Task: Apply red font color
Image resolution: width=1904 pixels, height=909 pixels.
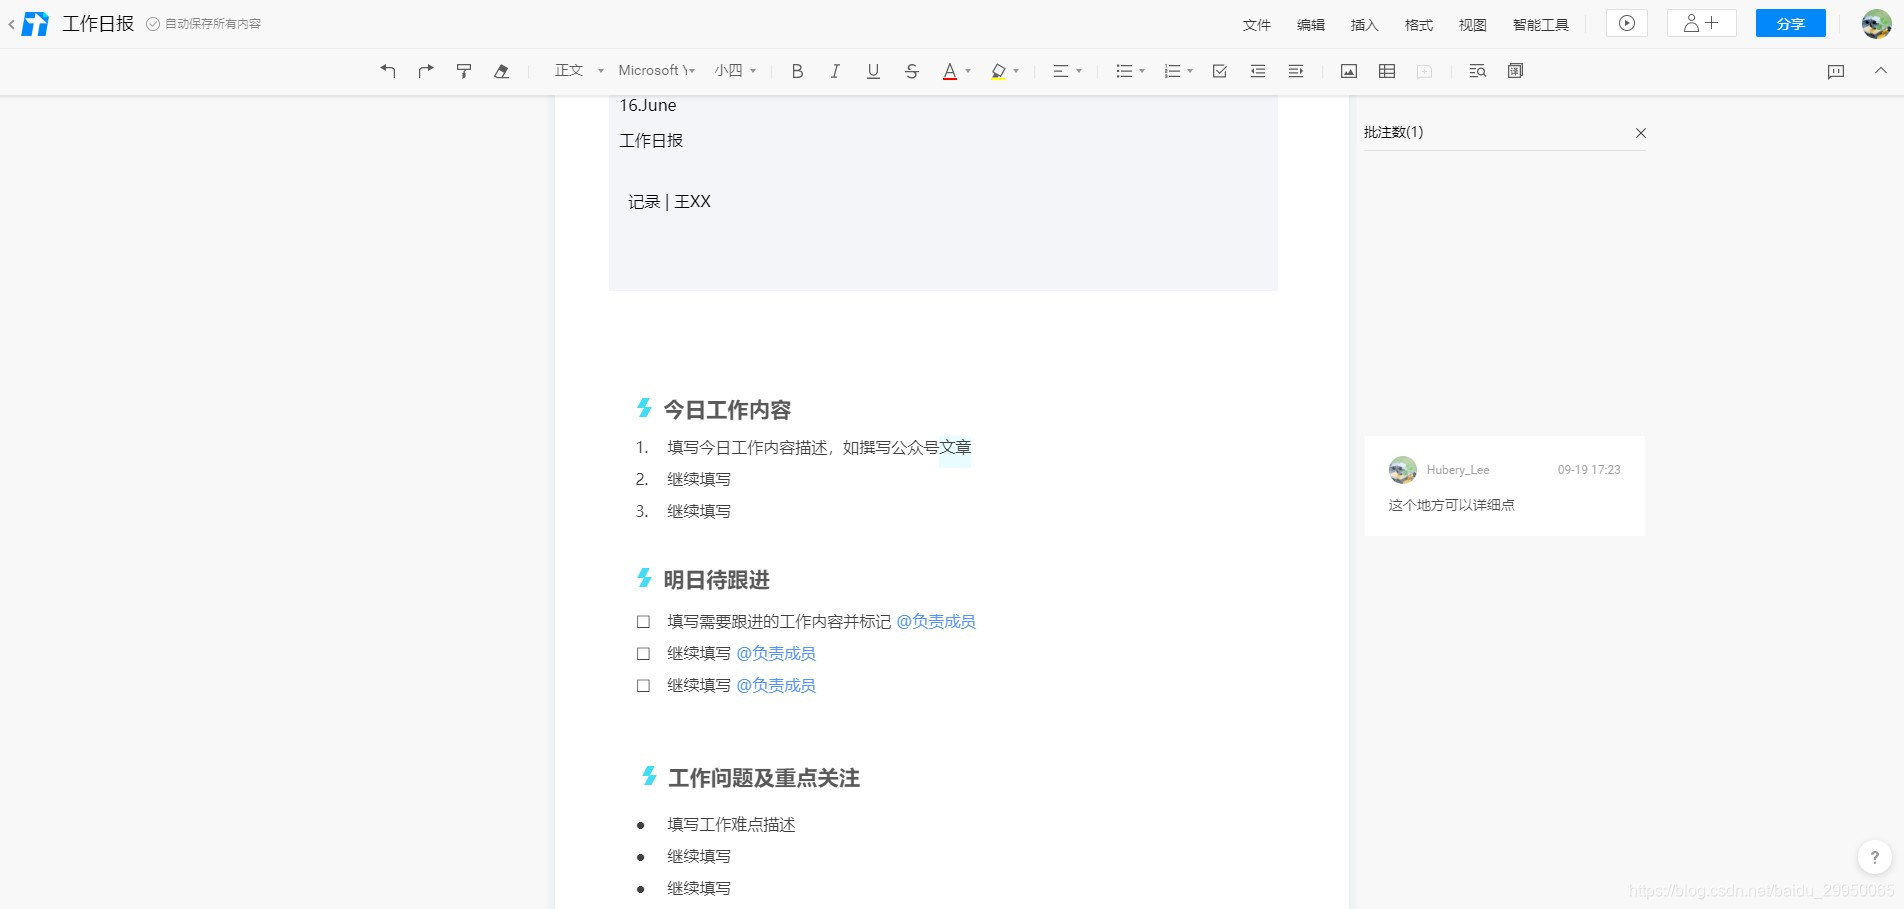Action: [x=950, y=71]
